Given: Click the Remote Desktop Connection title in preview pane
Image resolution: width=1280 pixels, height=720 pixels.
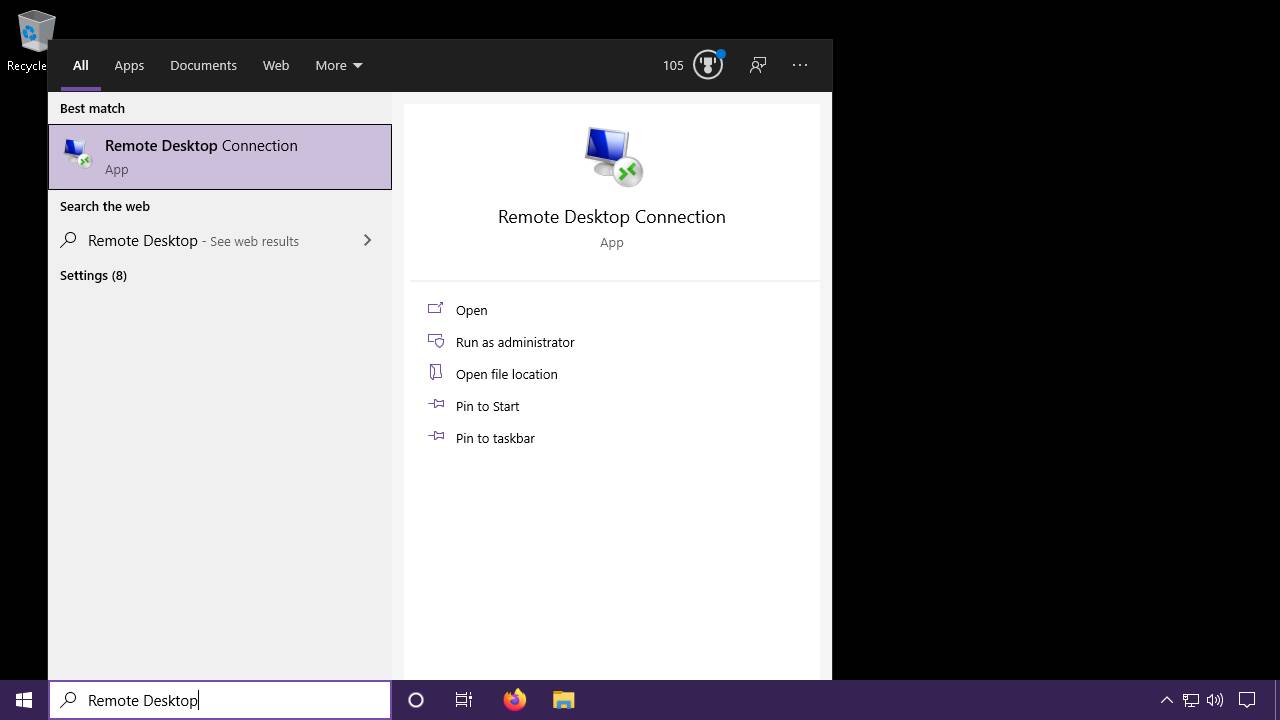Looking at the screenshot, I should click(x=612, y=217).
